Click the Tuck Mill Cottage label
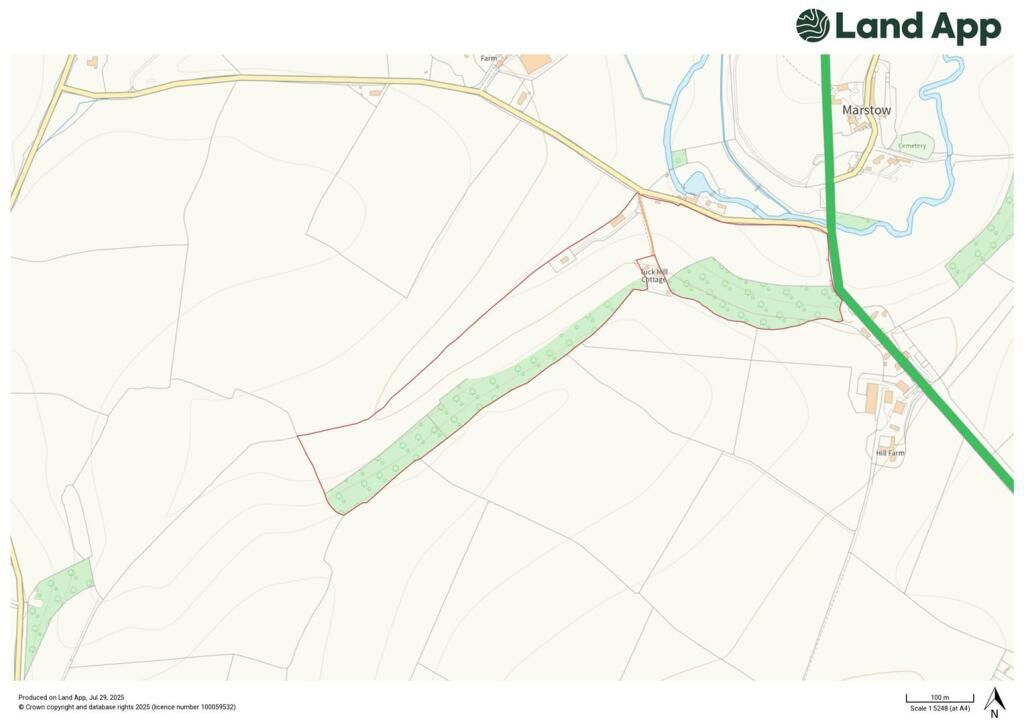 tap(654, 275)
